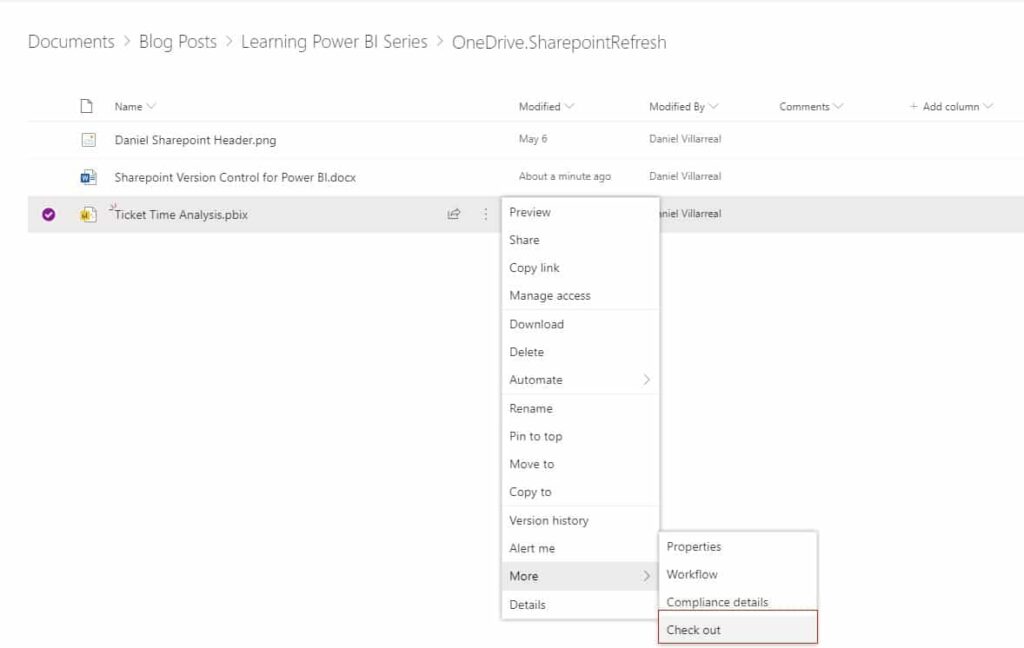
Task: Click Daniel Villarreal in the docx row
Action: click(x=685, y=176)
